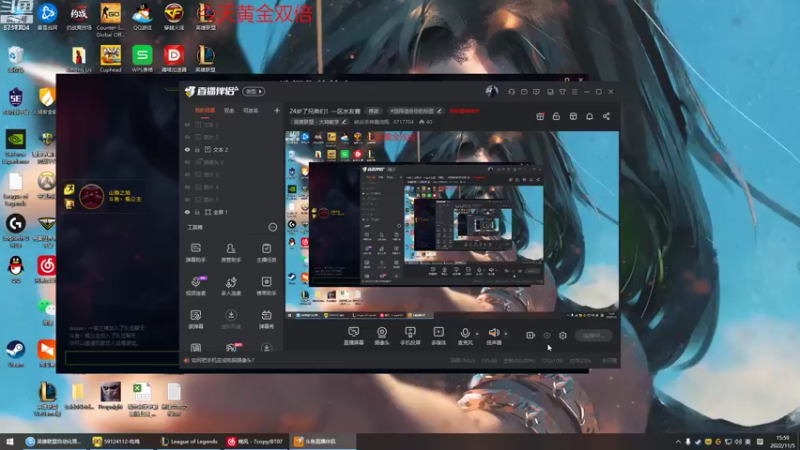Open the hamburger menu in the title bar
Screen dimensions: 800x450
click(x=574, y=92)
